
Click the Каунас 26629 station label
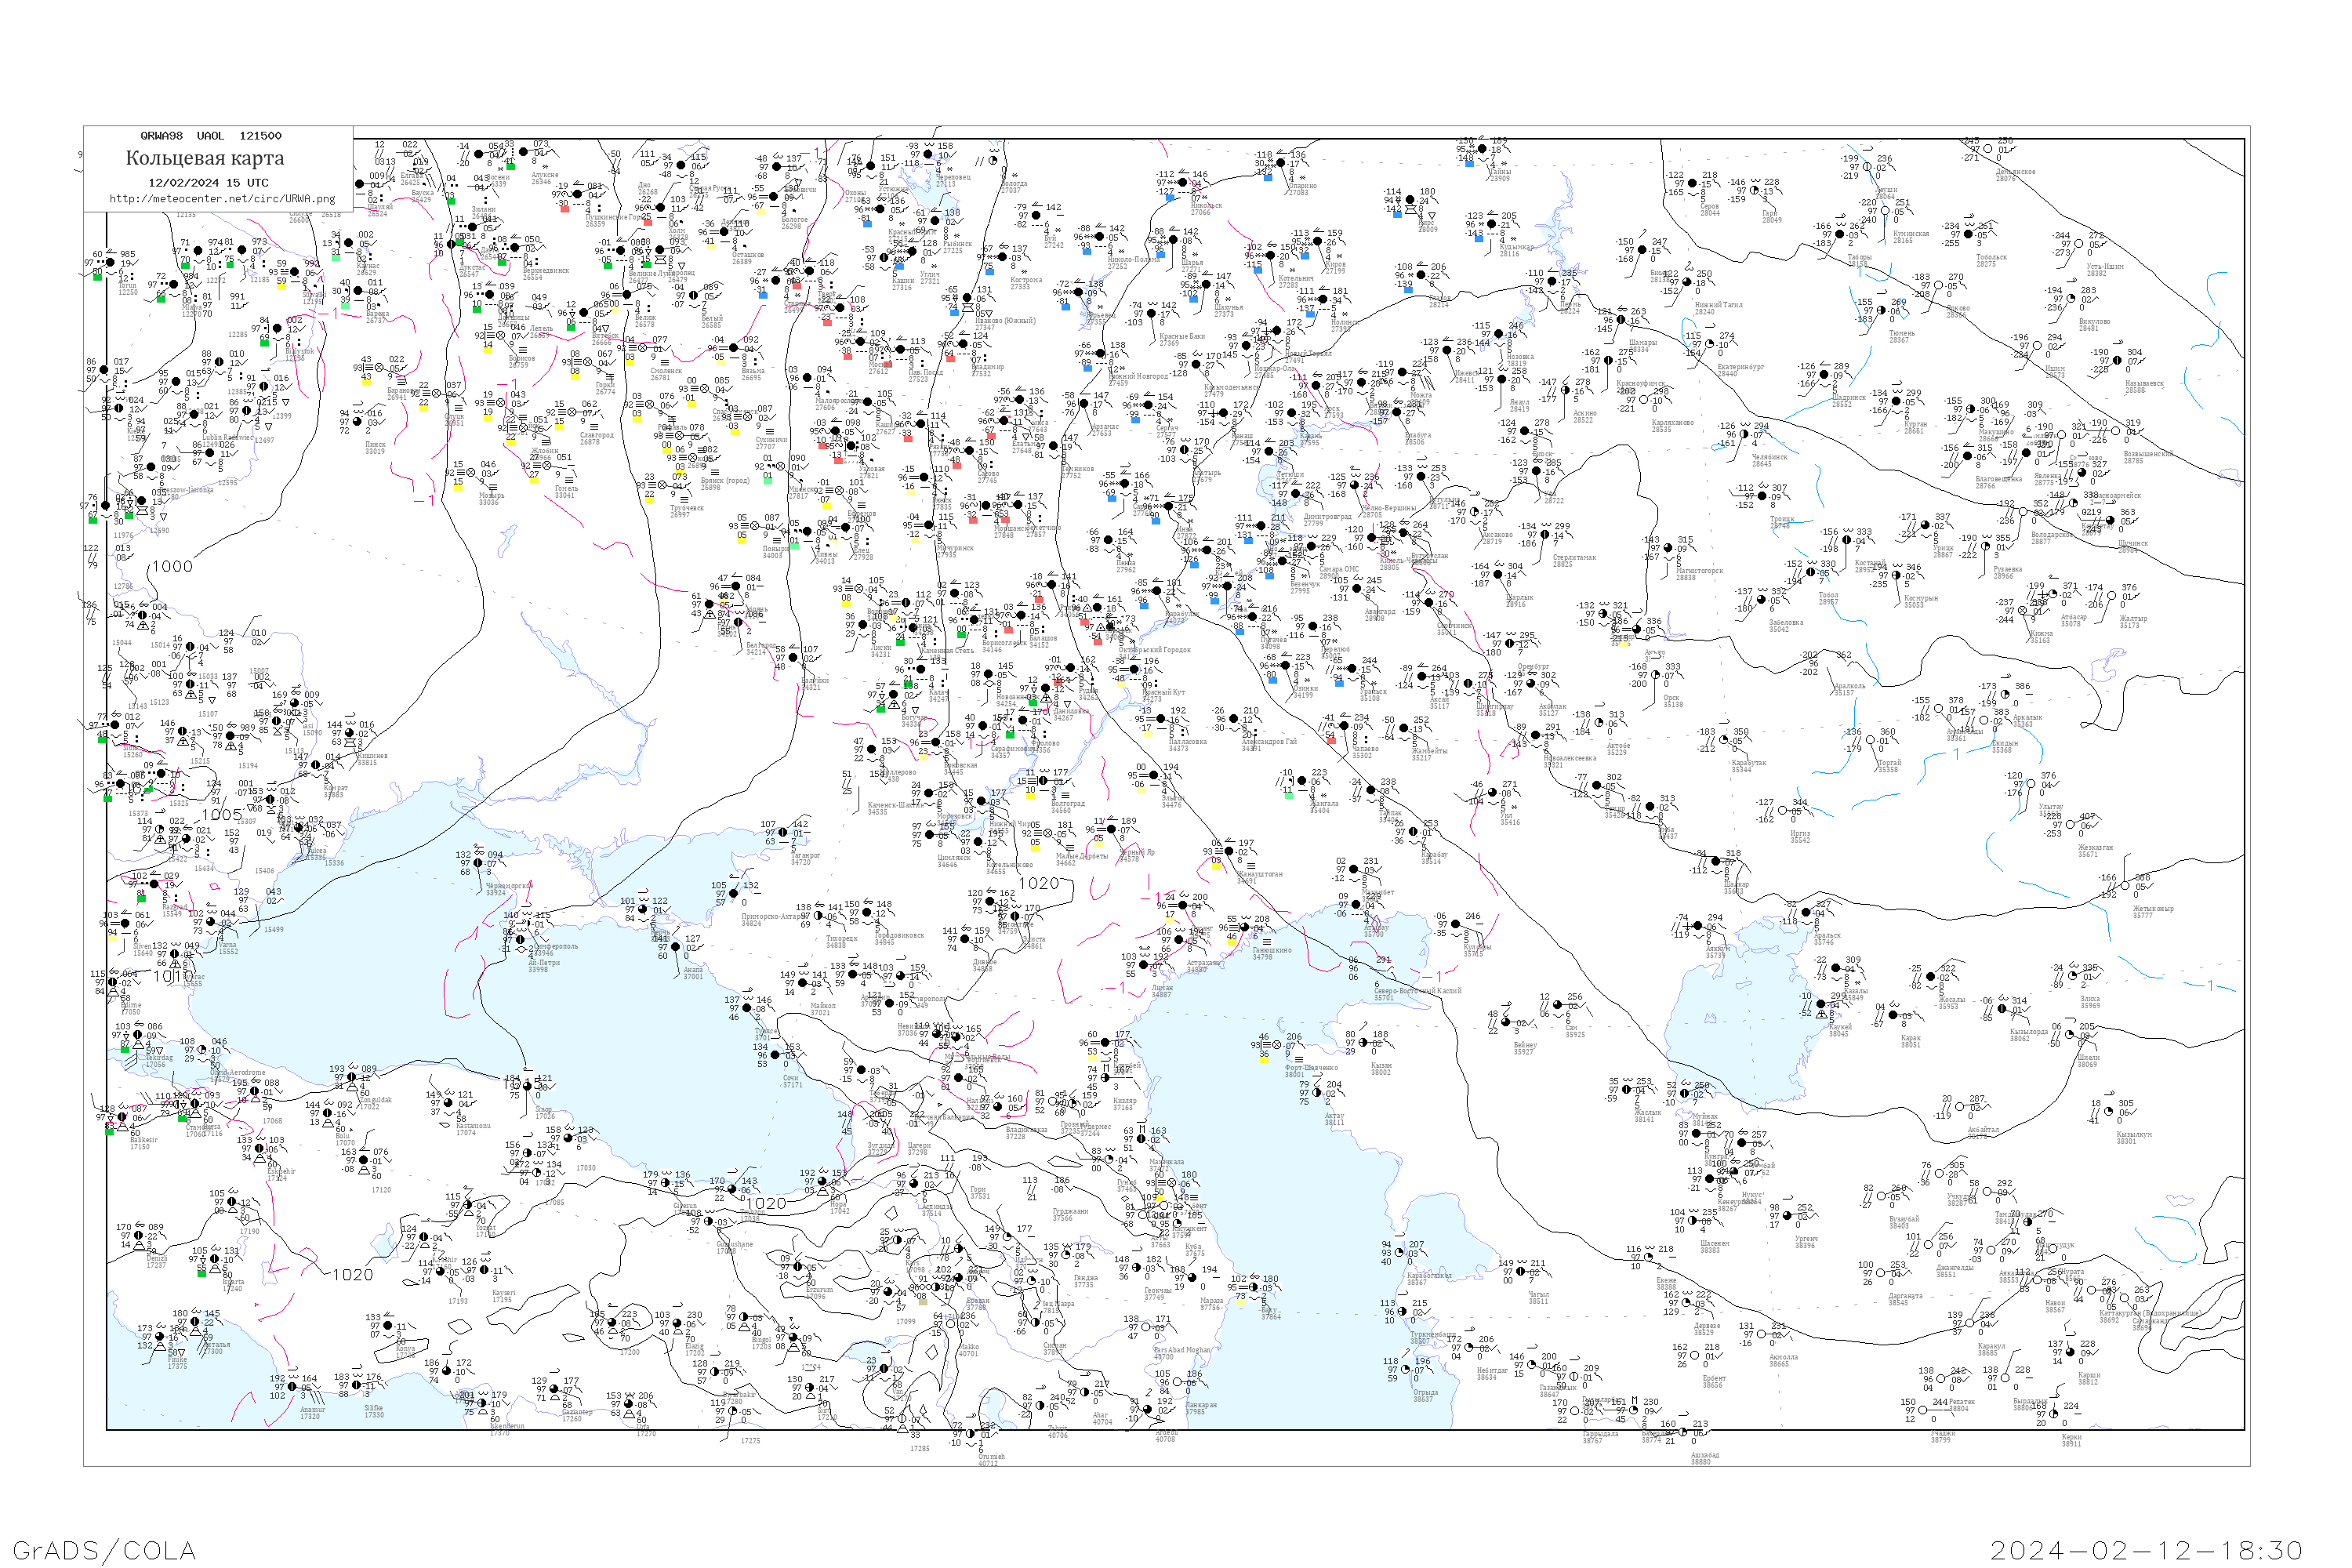tap(368, 269)
